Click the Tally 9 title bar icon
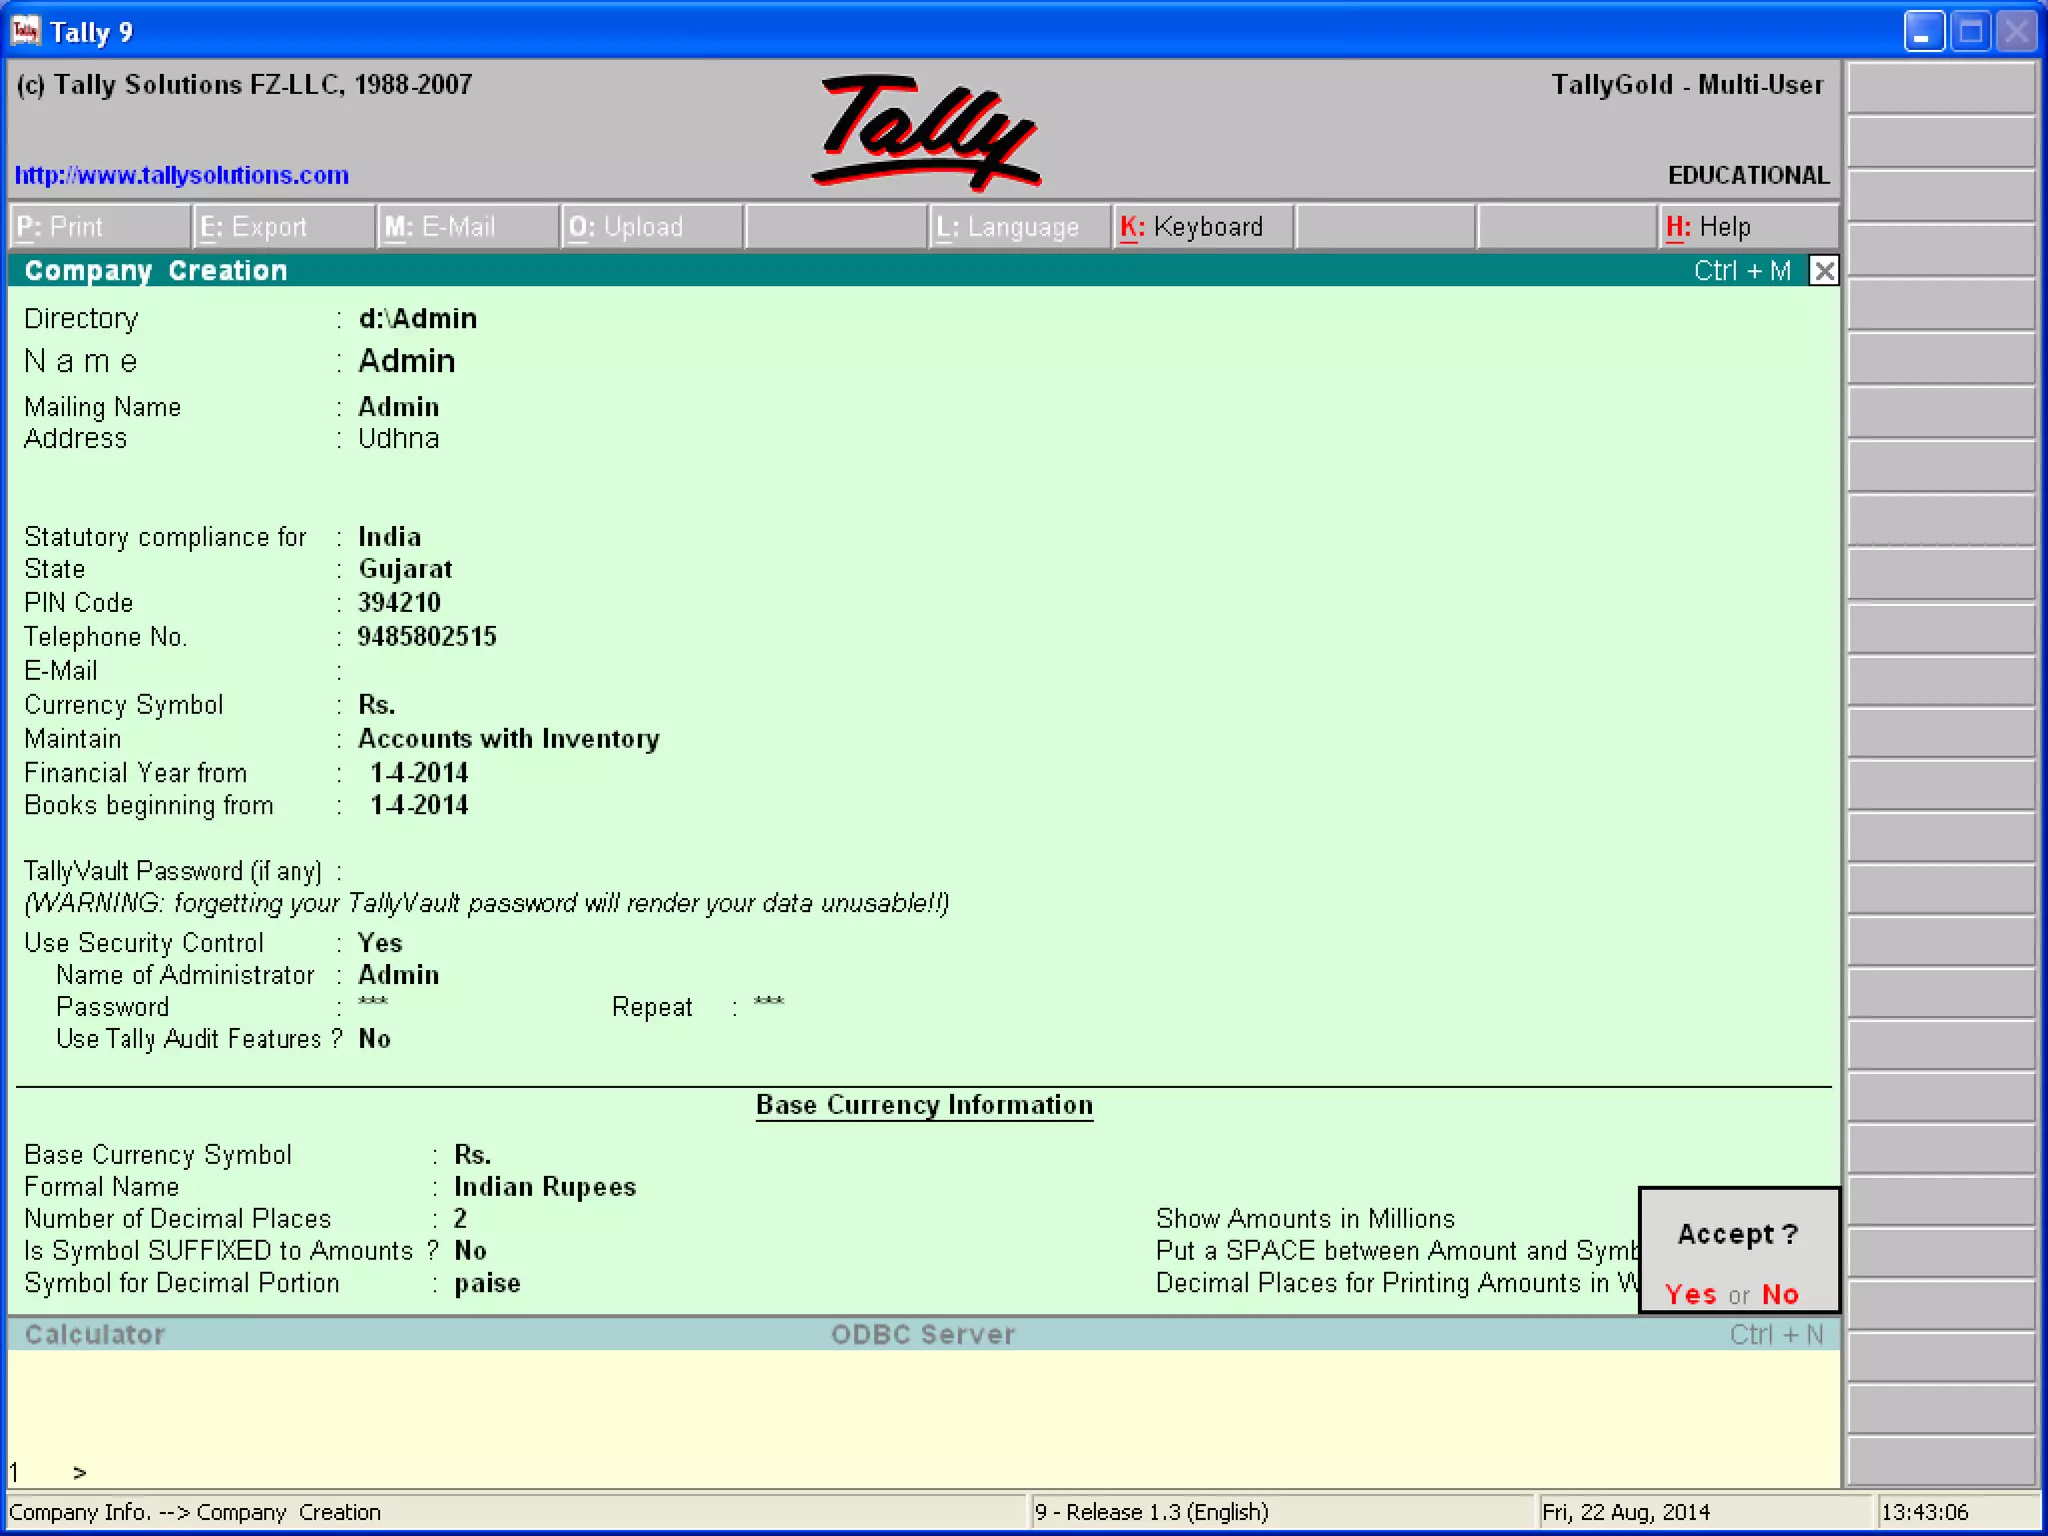The image size is (2048, 1536). pos(25,31)
